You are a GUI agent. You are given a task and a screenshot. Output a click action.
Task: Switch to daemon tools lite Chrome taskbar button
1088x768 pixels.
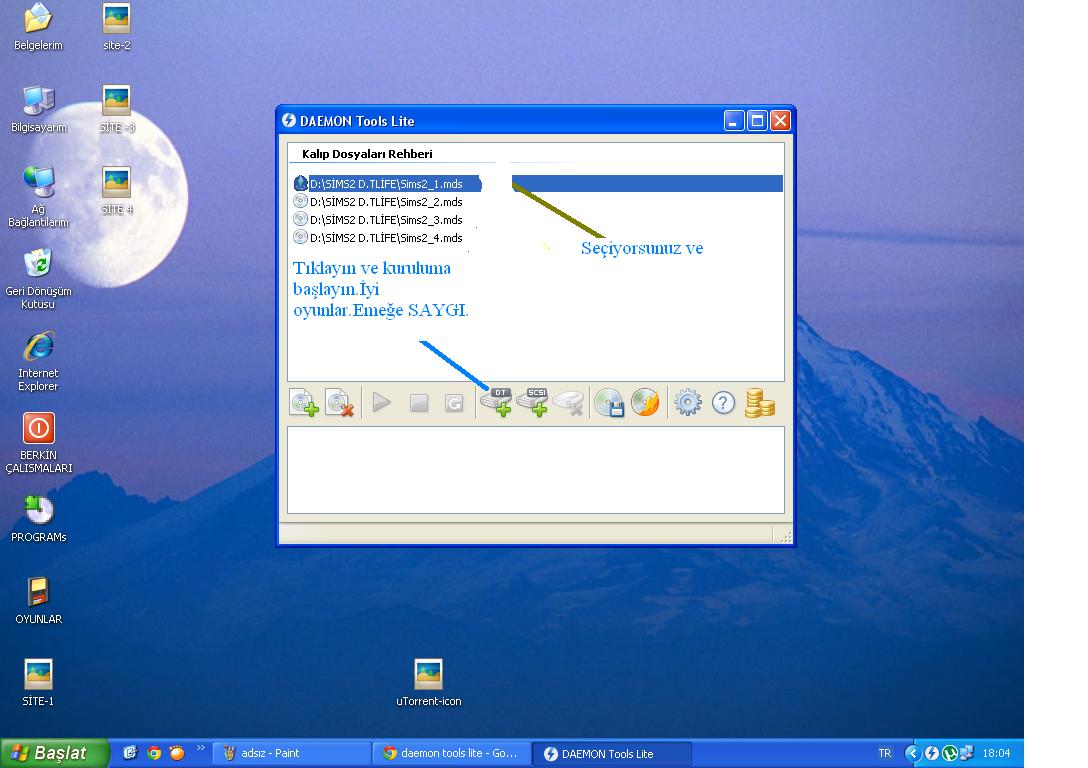[452, 753]
